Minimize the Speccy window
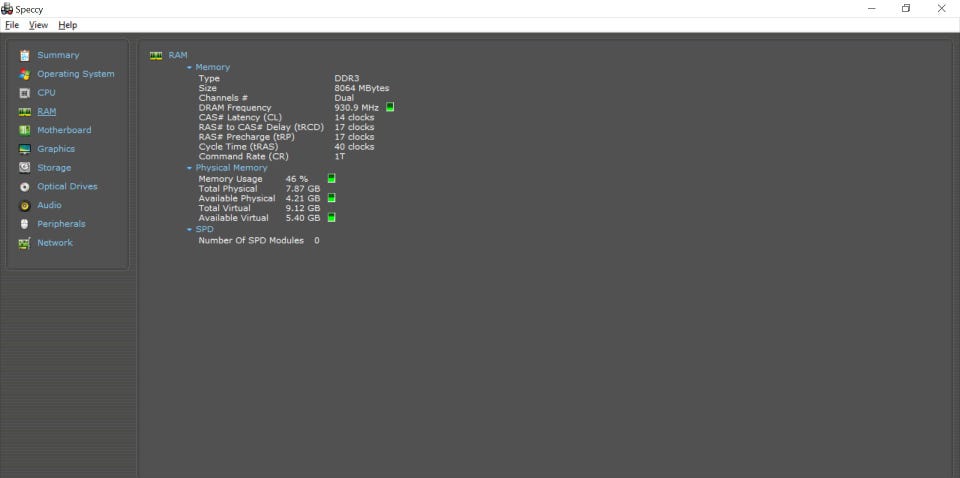The image size is (960, 478). pos(871,9)
